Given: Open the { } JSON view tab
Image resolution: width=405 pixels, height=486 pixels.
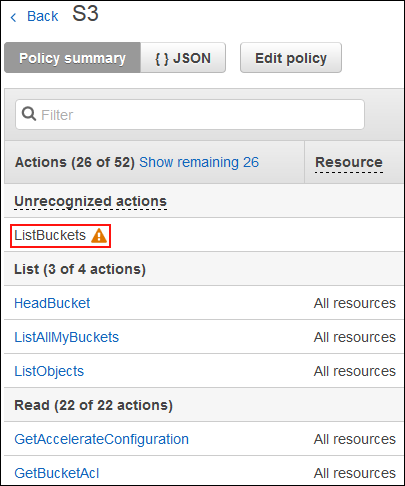Looking at the screenshot, I should coord(183,58).
